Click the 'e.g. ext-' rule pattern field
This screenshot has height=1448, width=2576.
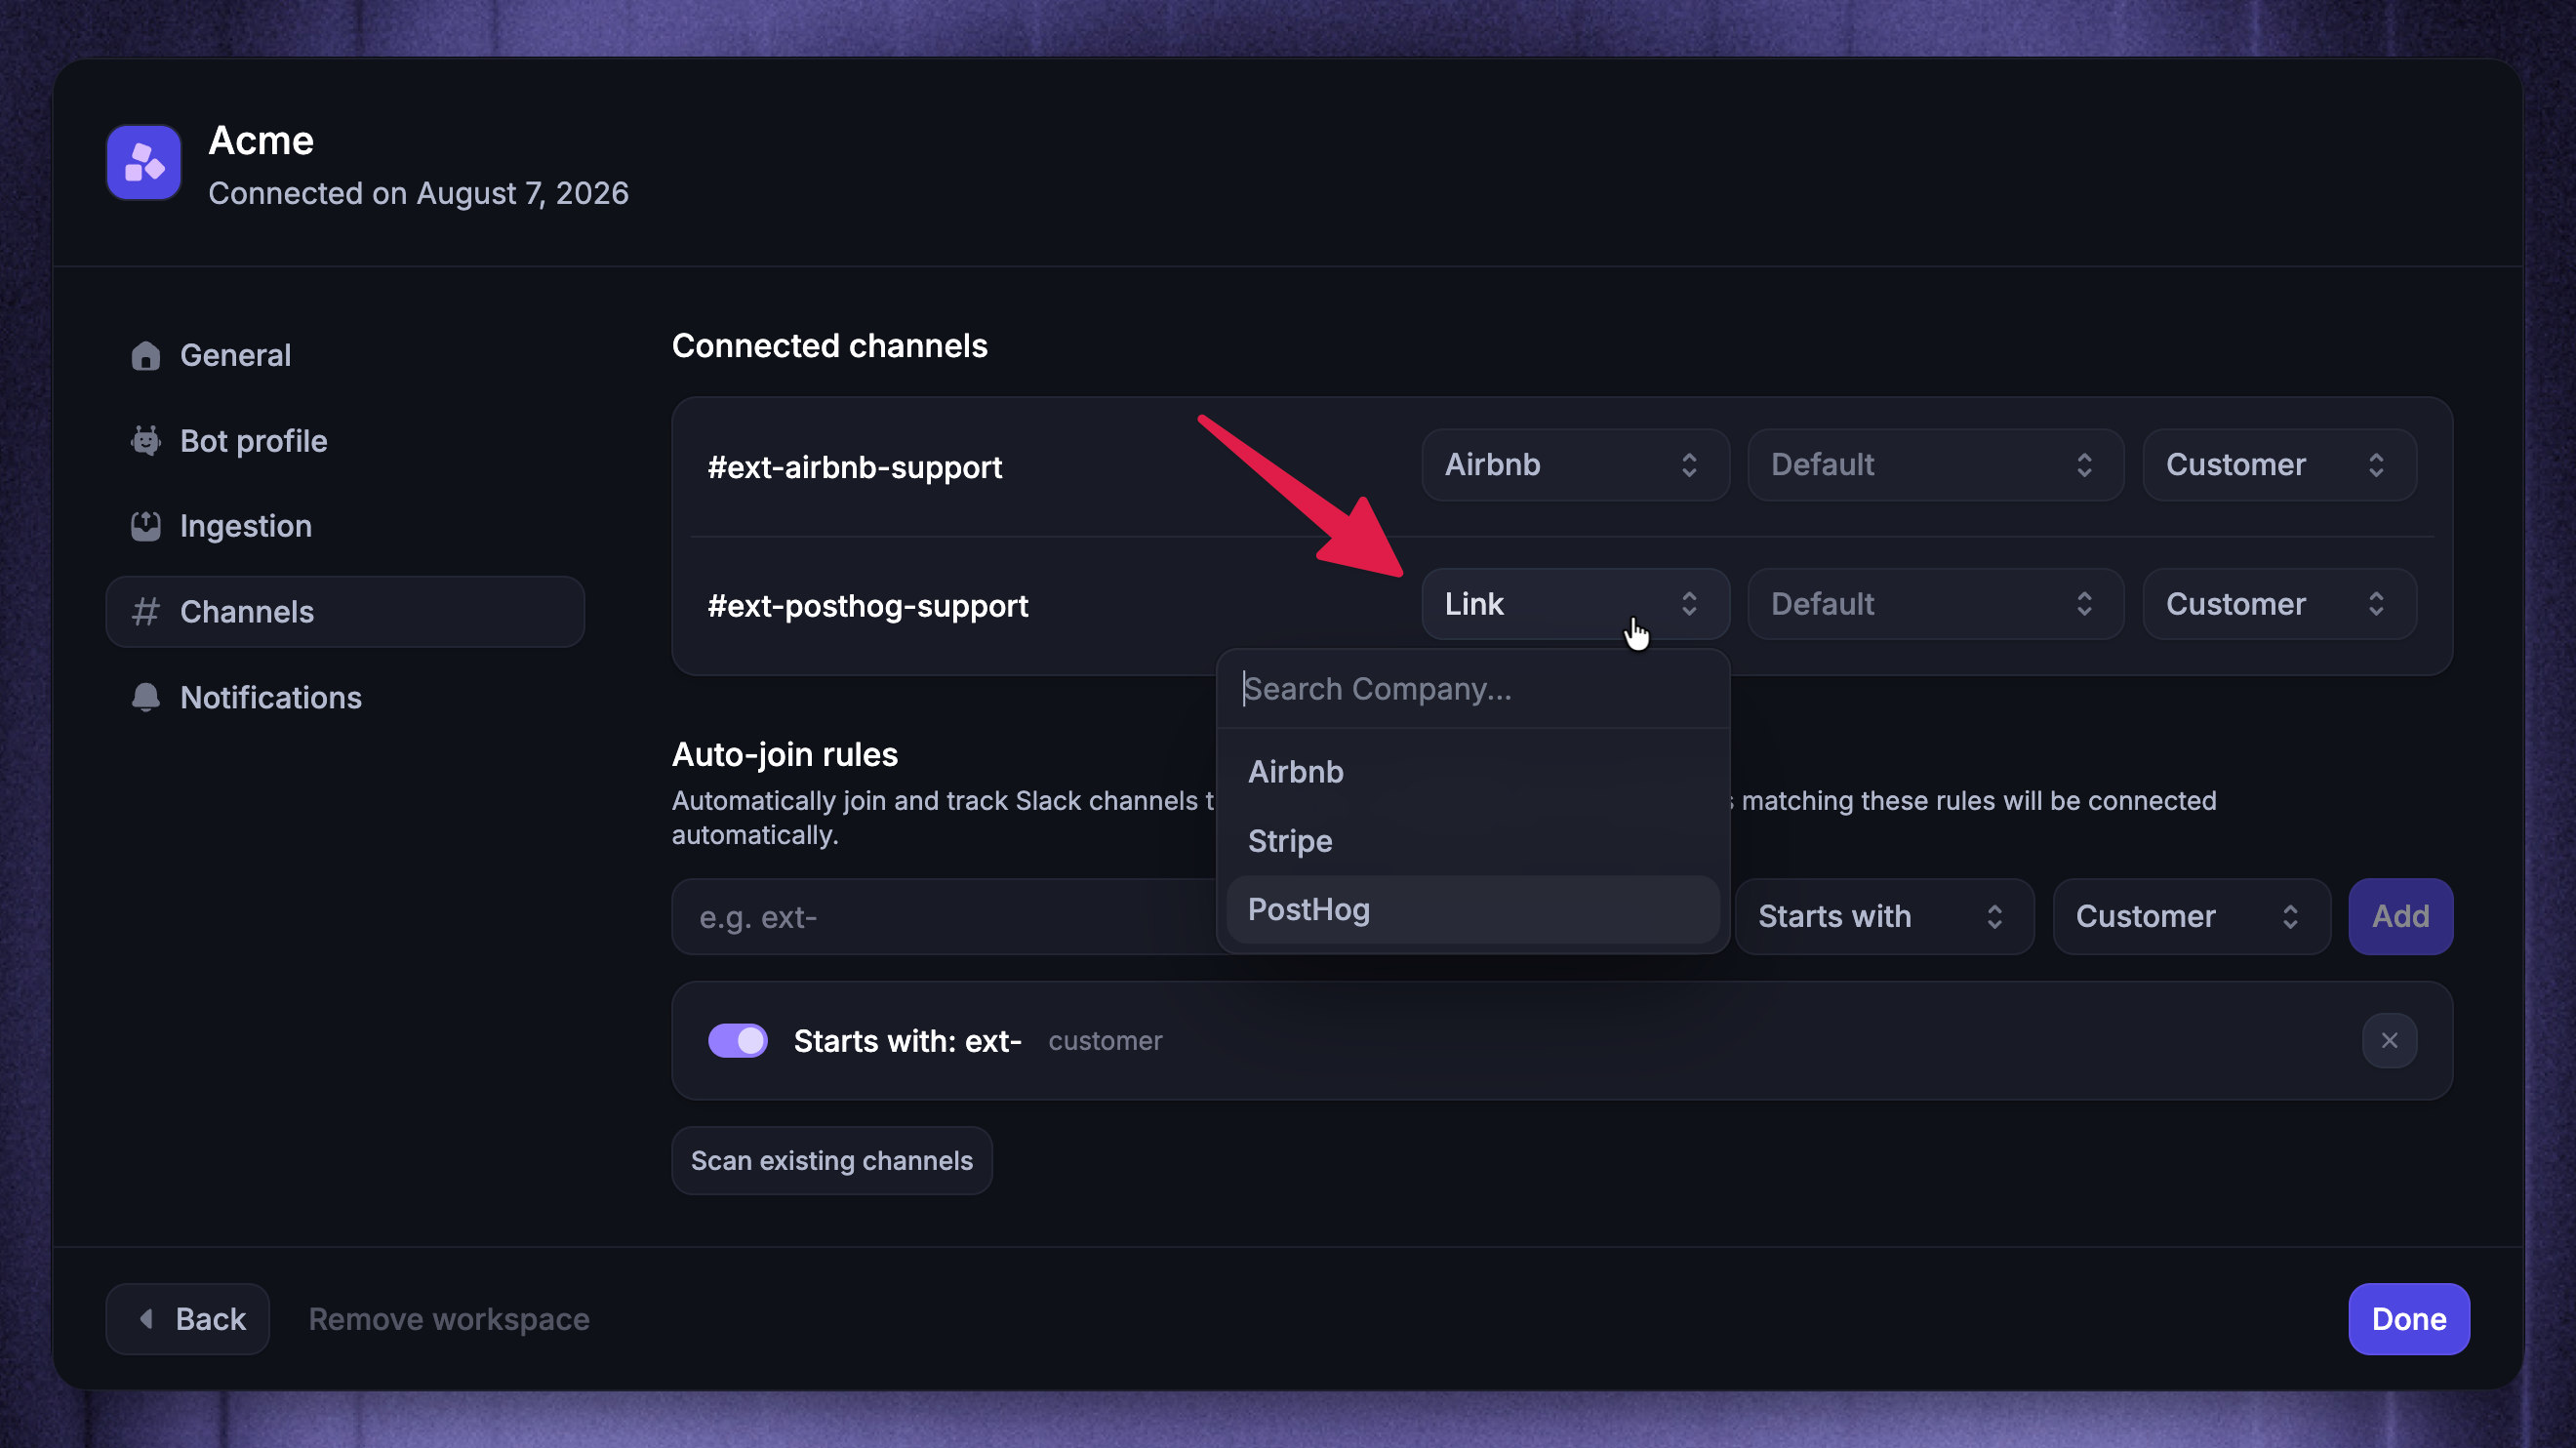945,916
